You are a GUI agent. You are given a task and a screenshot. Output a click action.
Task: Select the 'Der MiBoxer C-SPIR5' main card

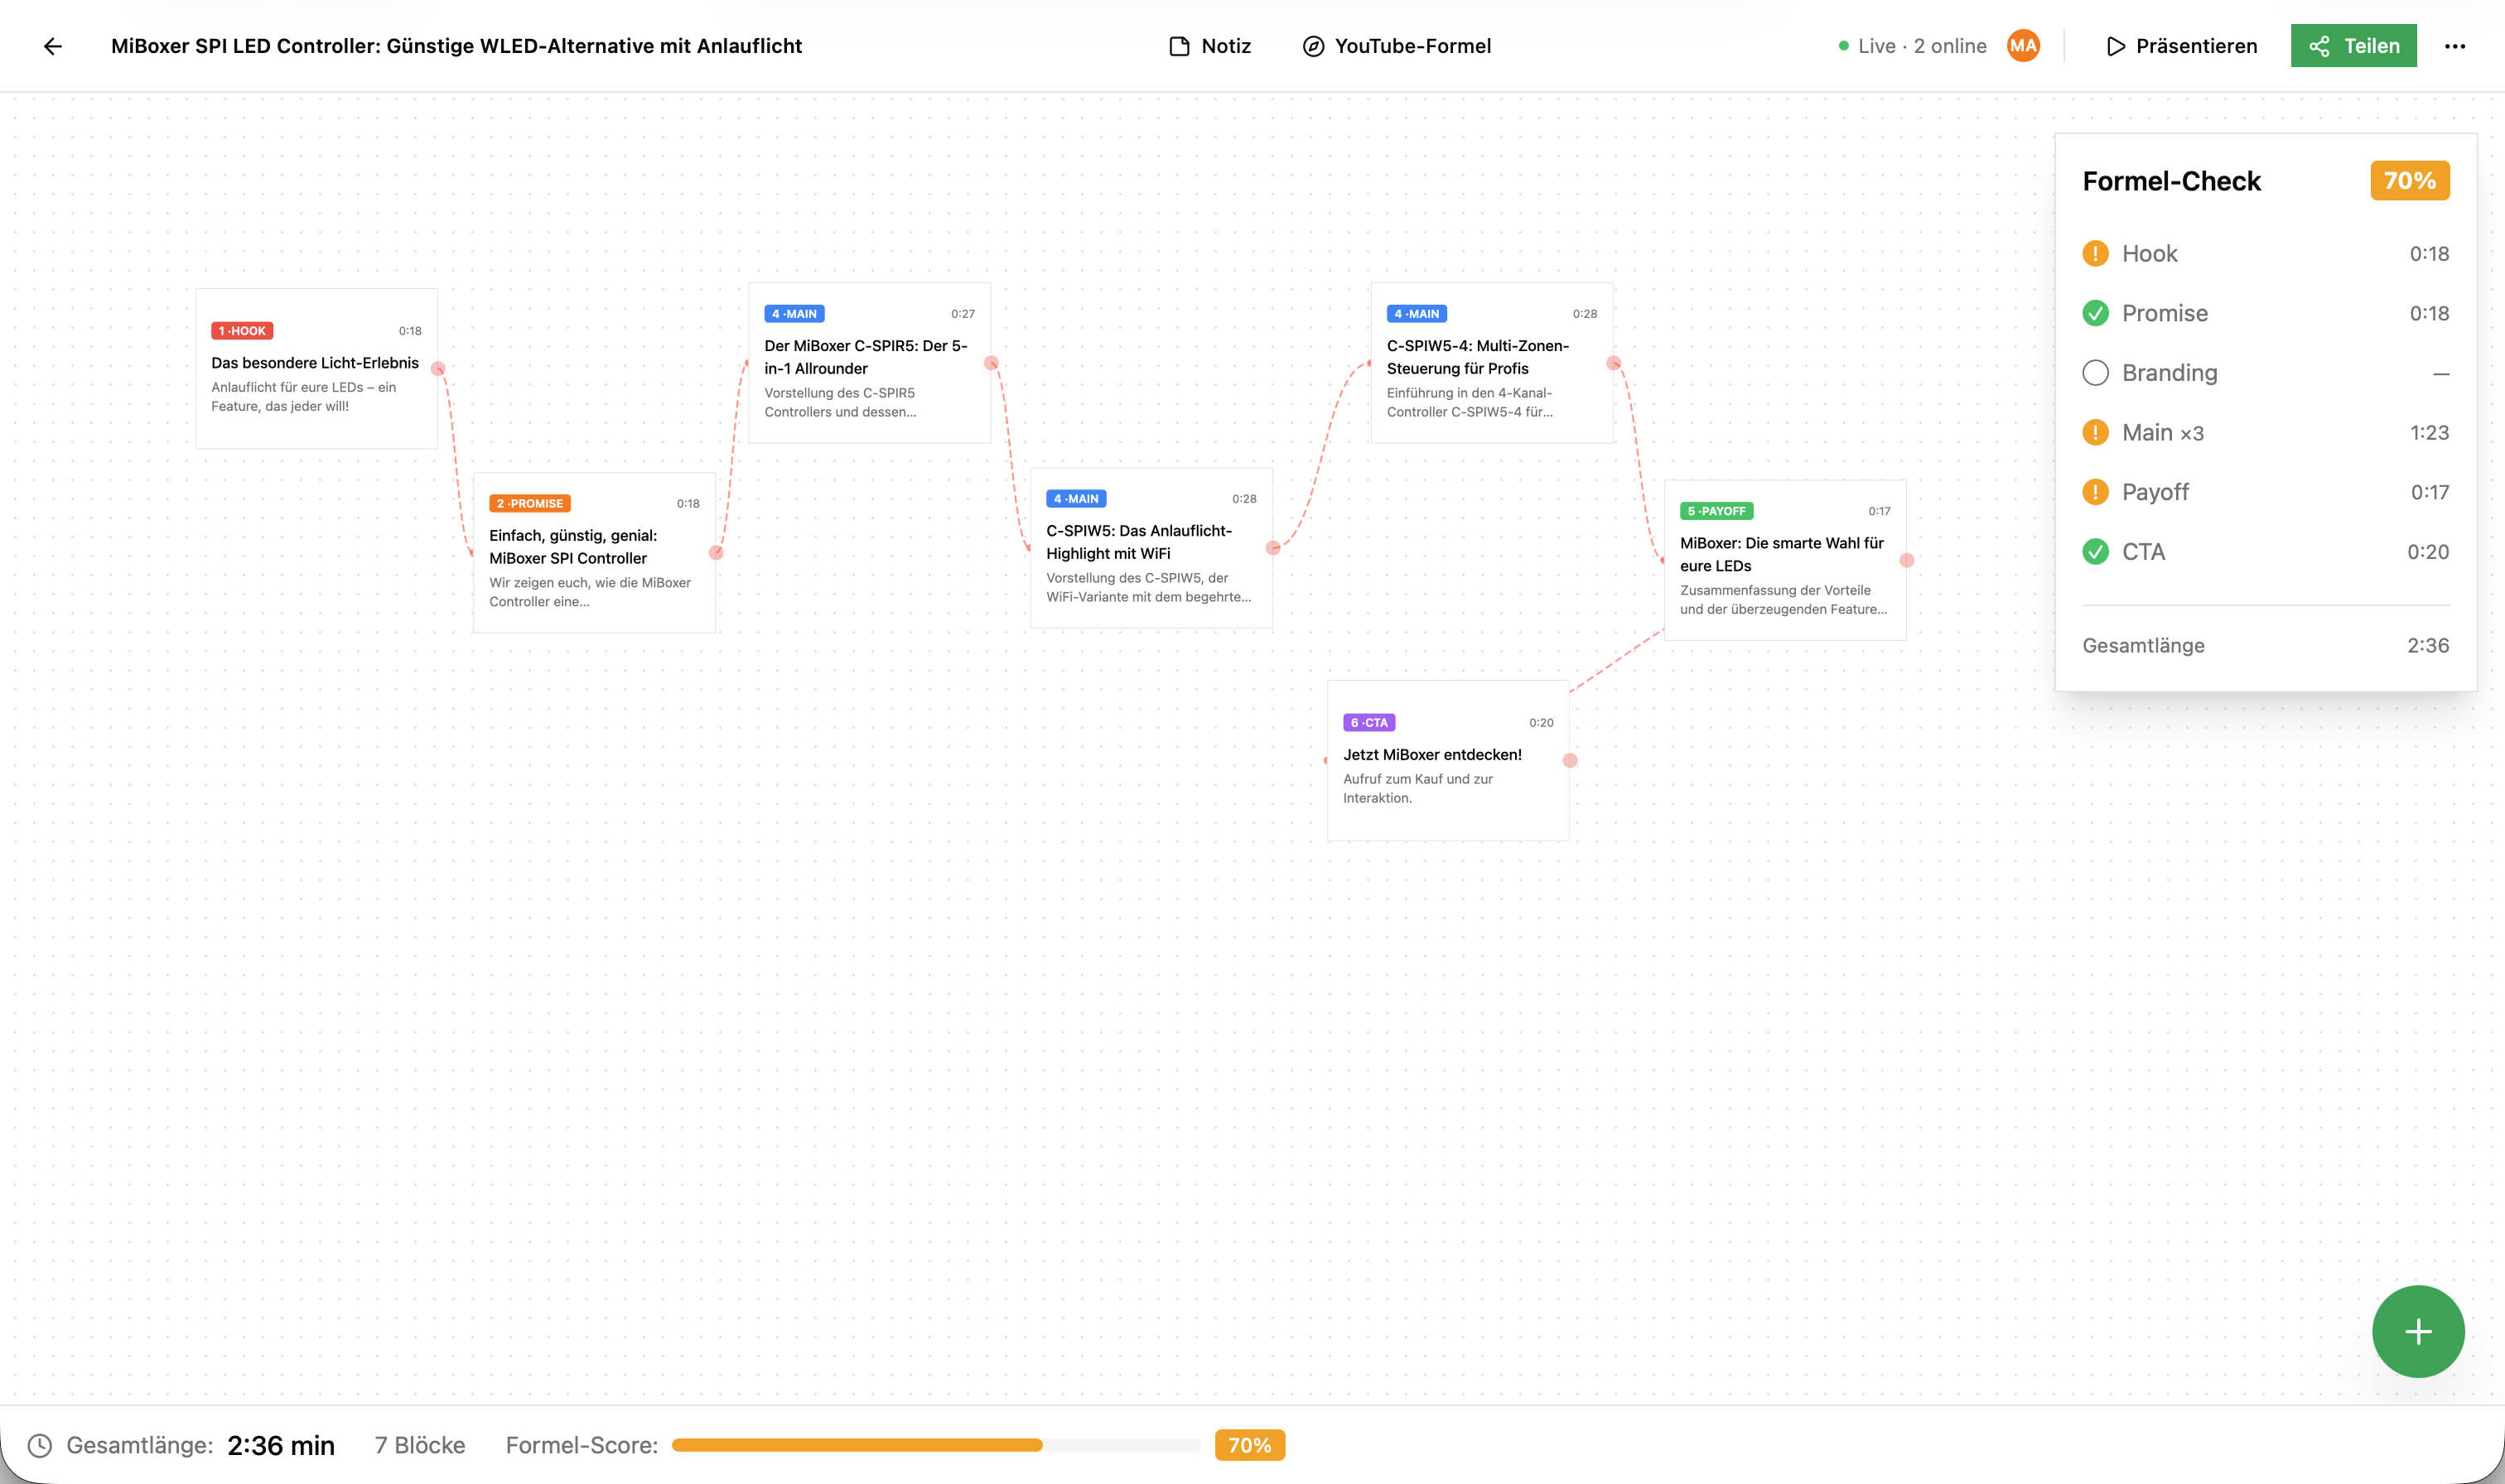click(x=869, y=362)
